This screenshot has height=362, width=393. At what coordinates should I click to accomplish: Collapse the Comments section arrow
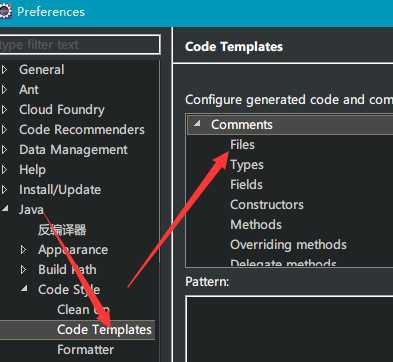tap(197, 124)
